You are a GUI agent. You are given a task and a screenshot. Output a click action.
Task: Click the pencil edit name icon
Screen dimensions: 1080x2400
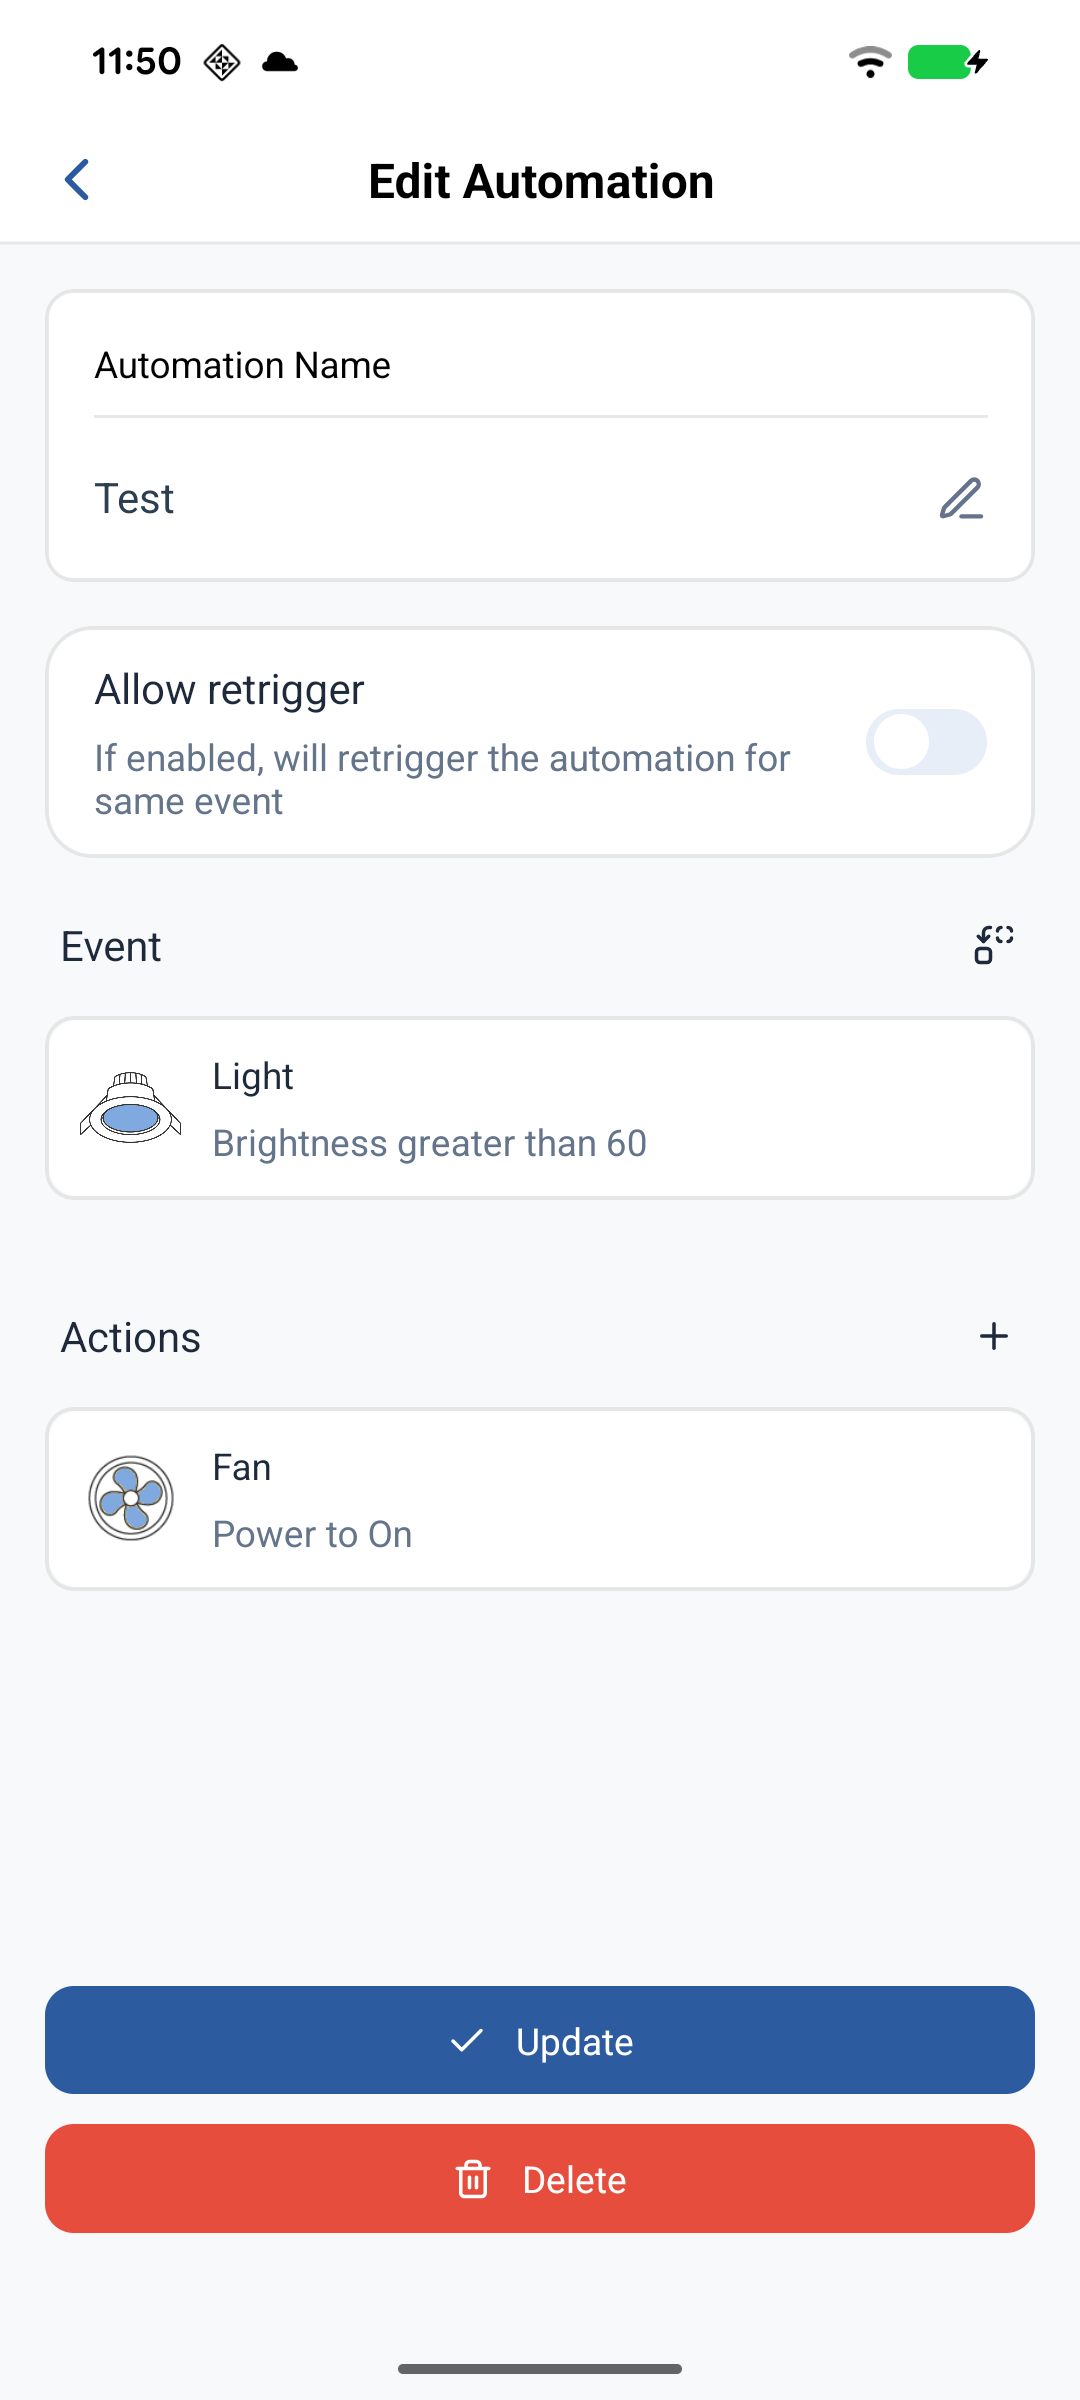(x=961, y=498)
